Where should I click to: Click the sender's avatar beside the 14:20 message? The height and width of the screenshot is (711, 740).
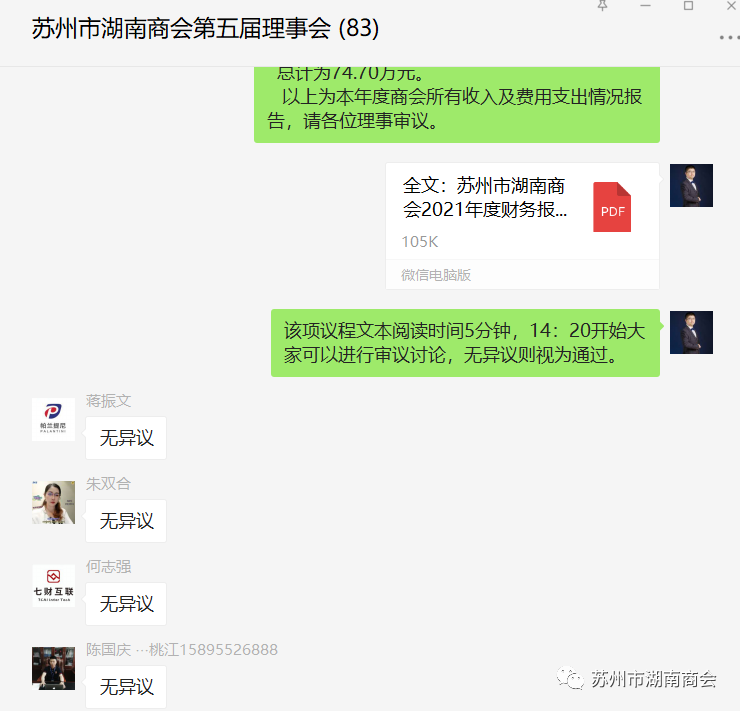pyautogui.click(x=691, y=333)
